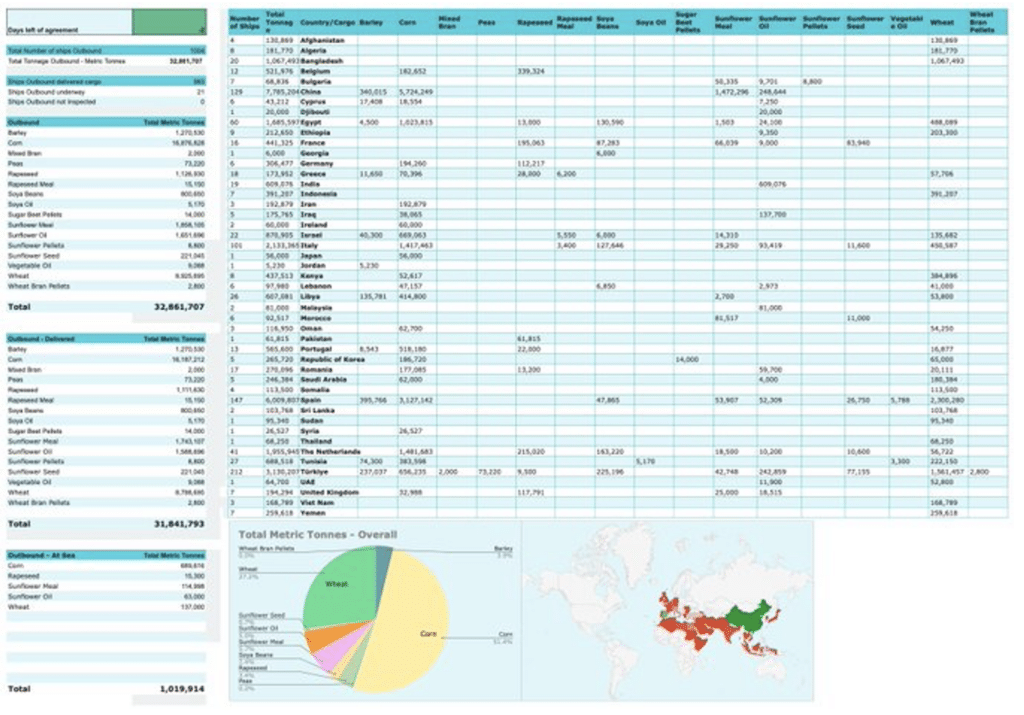Select the Bulgaria row label
The height and width of the screenshot is (715, 1024).
[315, 82]
